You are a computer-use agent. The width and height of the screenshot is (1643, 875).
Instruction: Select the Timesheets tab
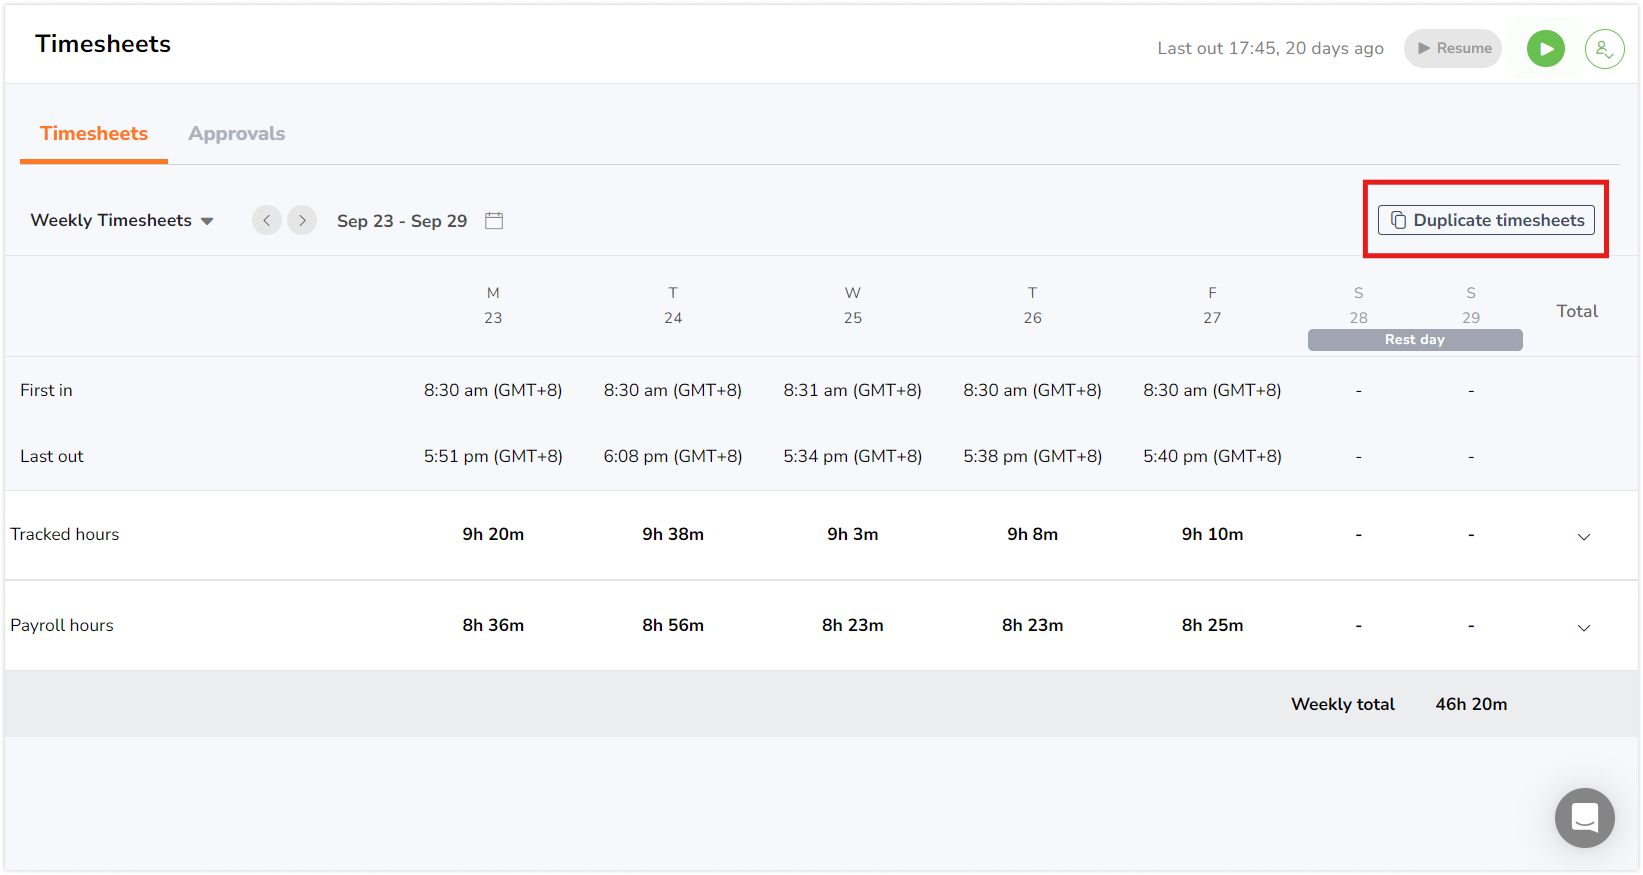coord(94,134)
